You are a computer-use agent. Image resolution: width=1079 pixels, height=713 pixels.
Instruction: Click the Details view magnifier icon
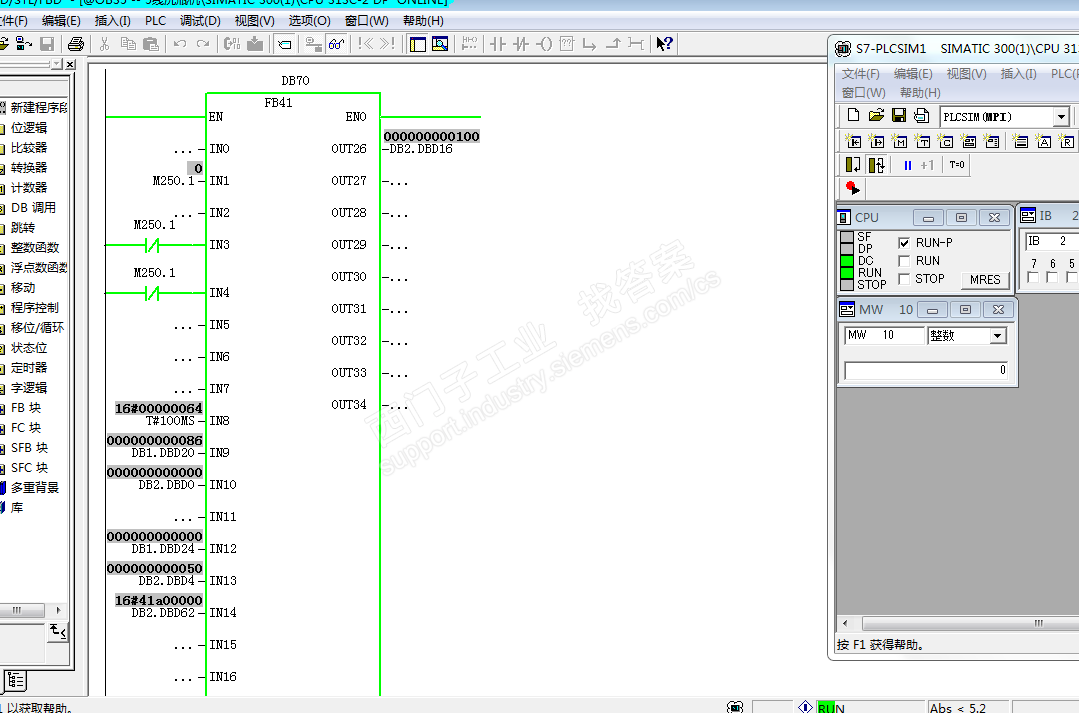[440, 44]
